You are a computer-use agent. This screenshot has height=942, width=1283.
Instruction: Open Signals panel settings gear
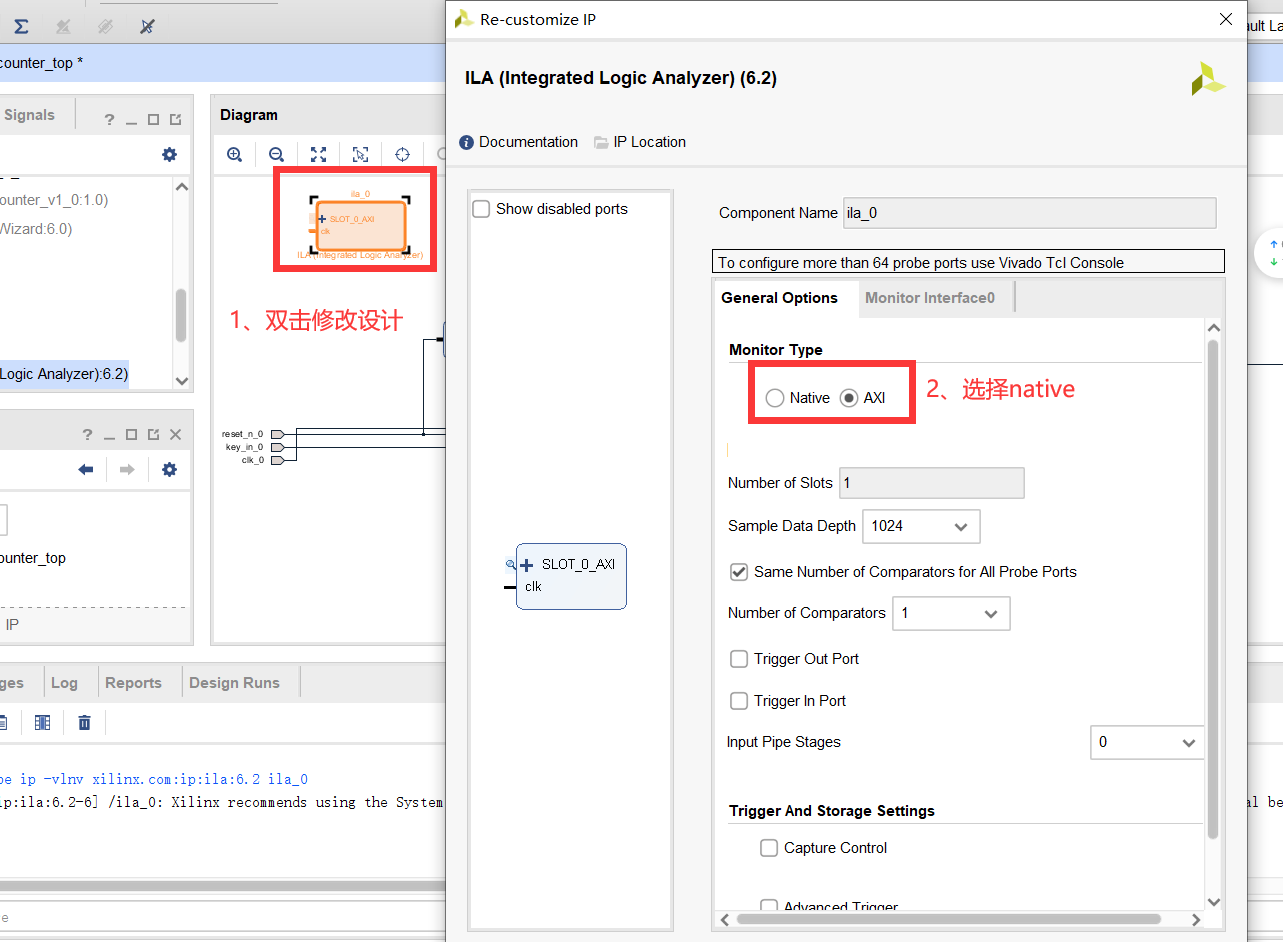pyautogui.click(x=169, y=154)
